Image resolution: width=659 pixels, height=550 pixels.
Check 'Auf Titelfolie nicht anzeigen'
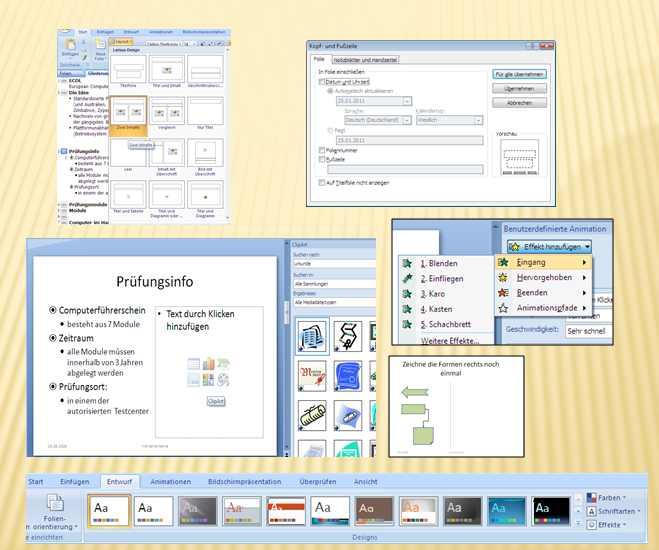click(x=322, y=182)
